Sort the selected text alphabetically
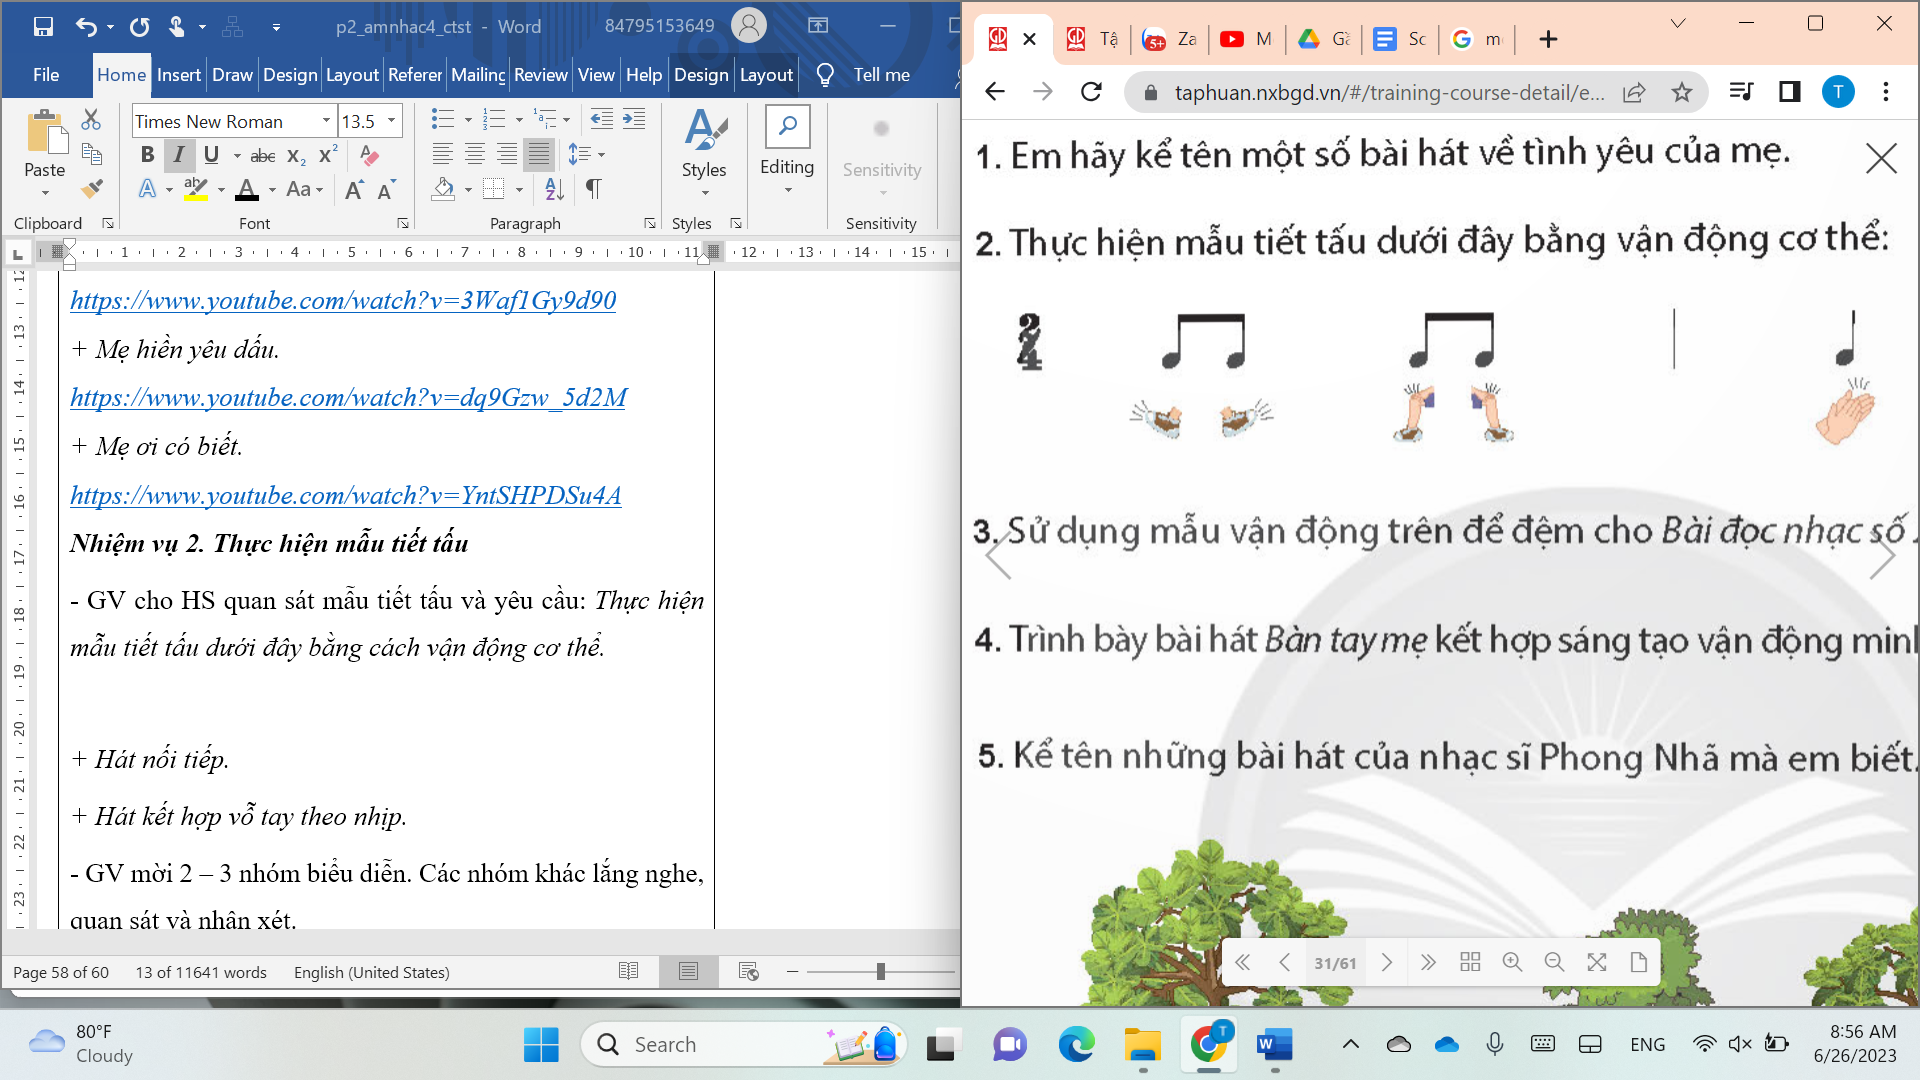Image resolution: width=1920 pixels, height=1080 pixels. pos(555,188)
